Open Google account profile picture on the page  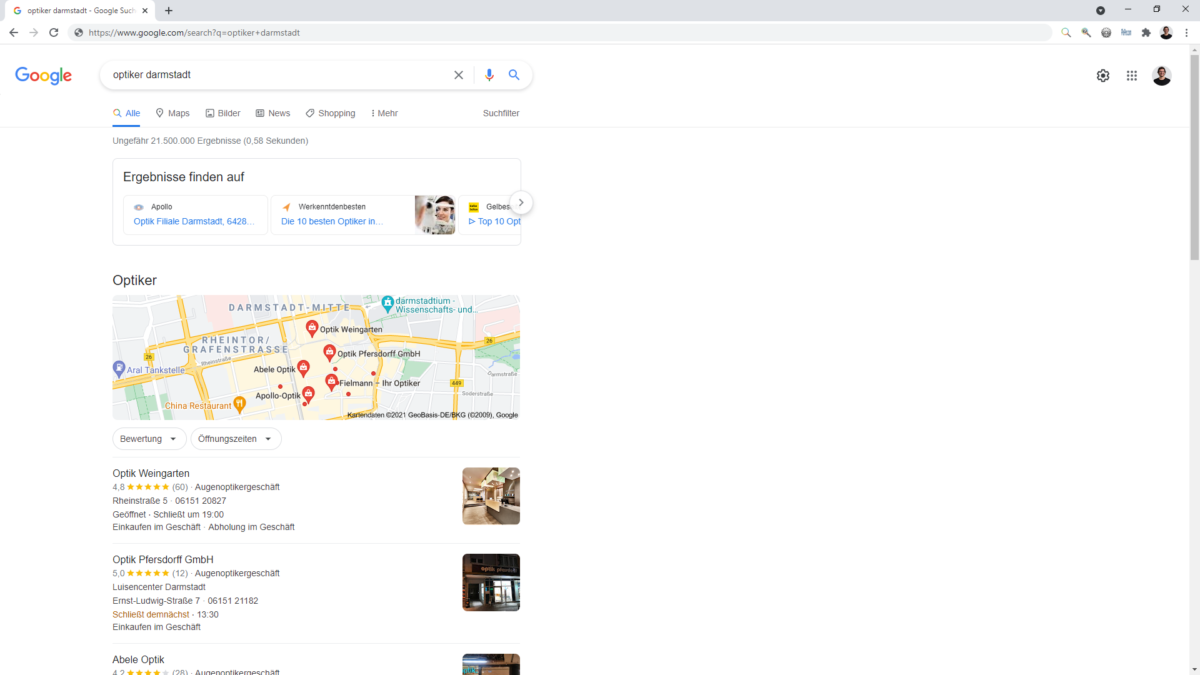1161,75
